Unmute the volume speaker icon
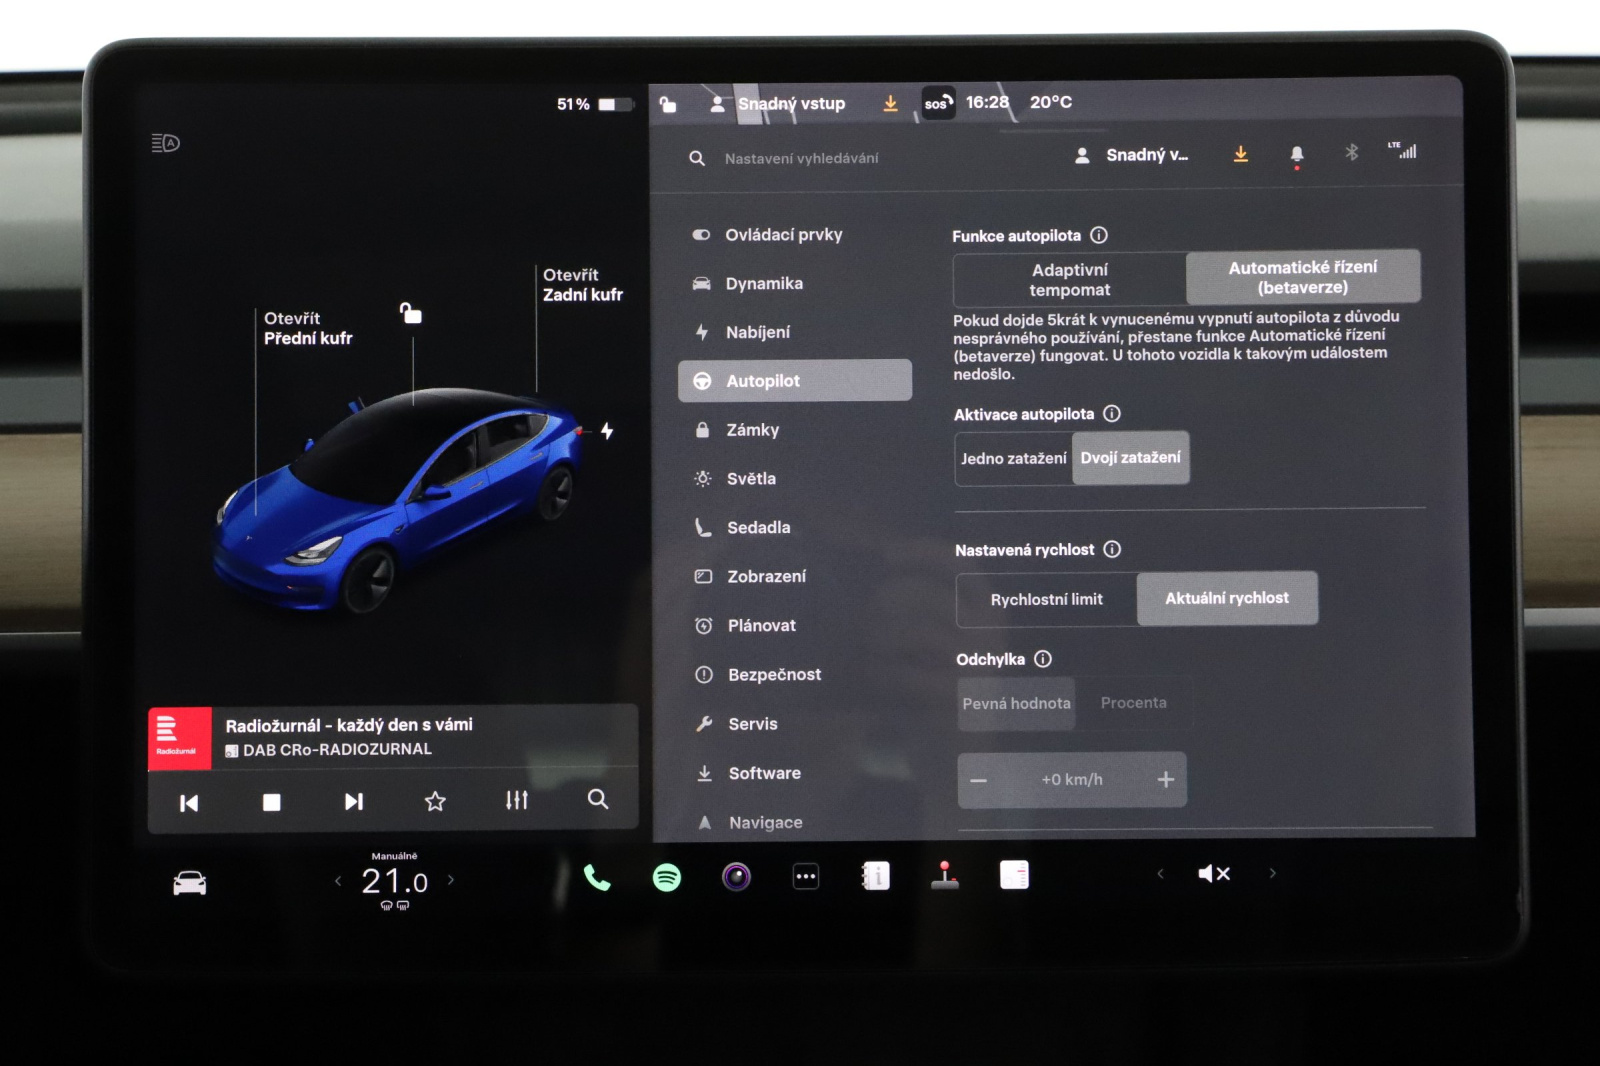Screen dimensions: 1600x1066 click(x=1214, y=874)
